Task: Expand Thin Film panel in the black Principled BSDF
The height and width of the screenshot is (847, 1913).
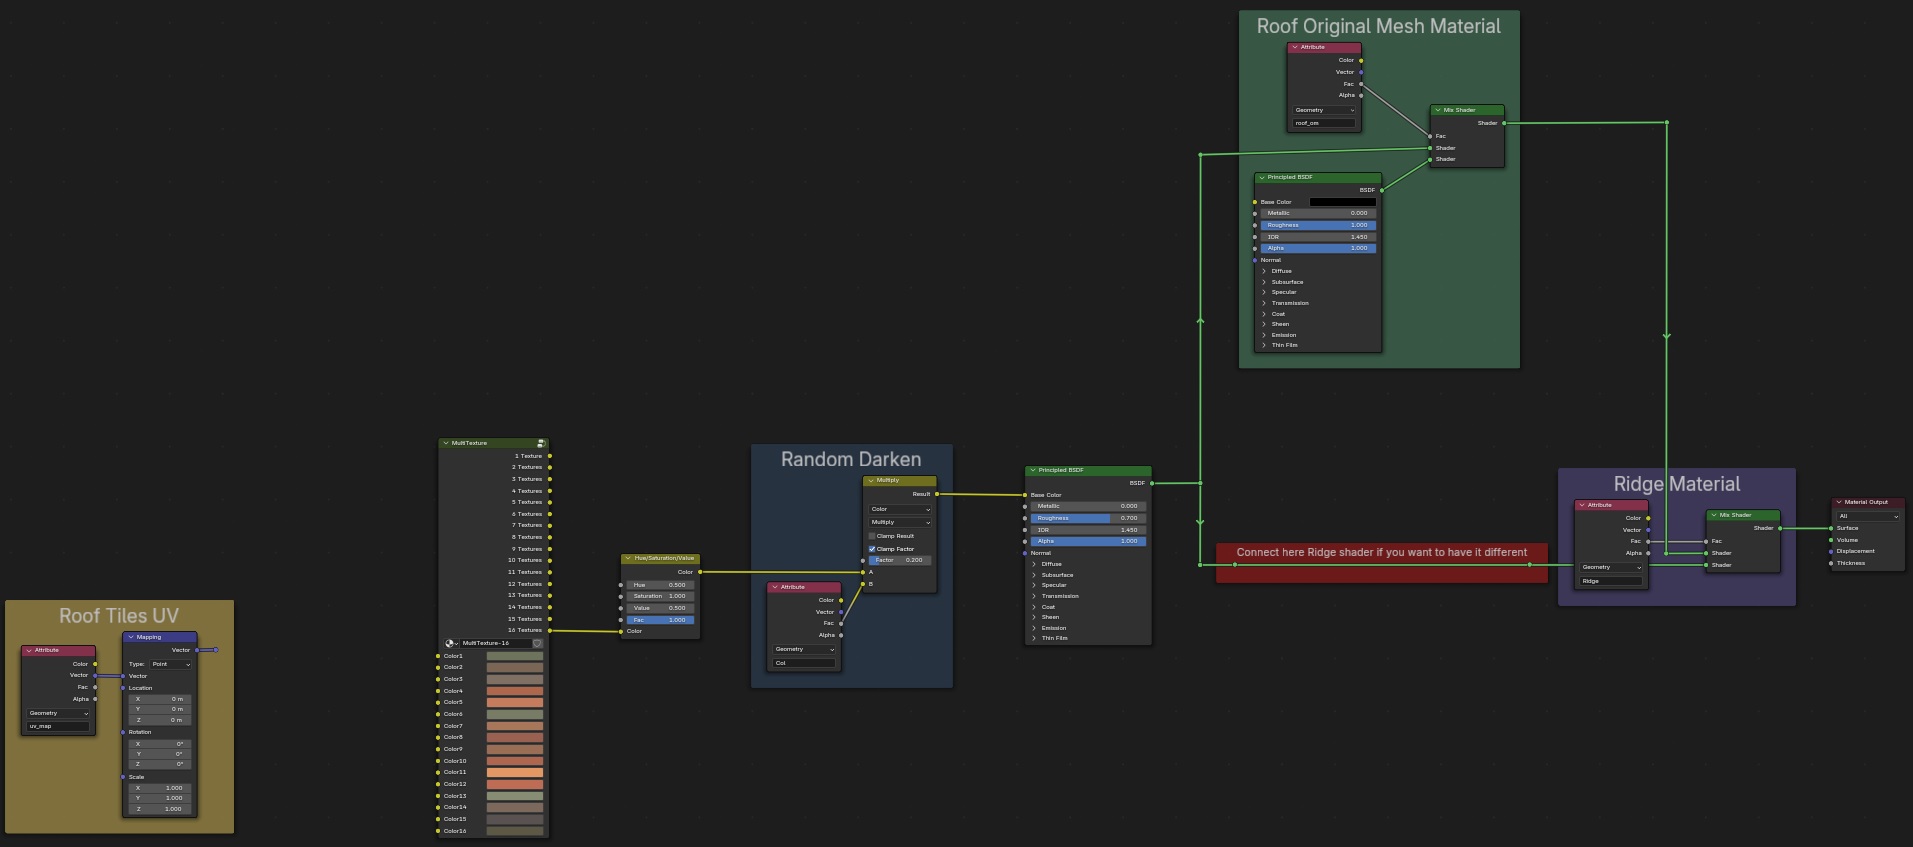Action: pyautogui.click(x=1264, y=345)
